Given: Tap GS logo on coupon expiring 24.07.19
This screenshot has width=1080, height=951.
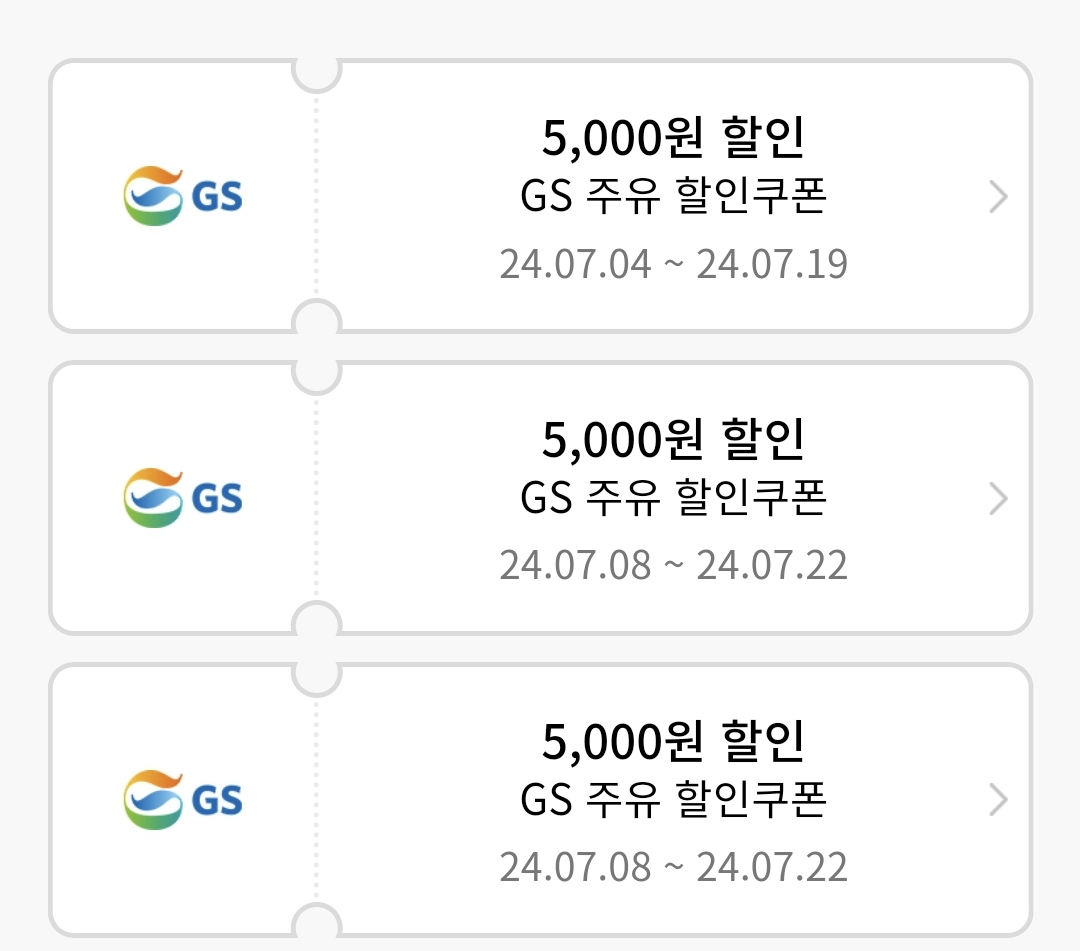Looking at the screenshot, I should point(183,196).
